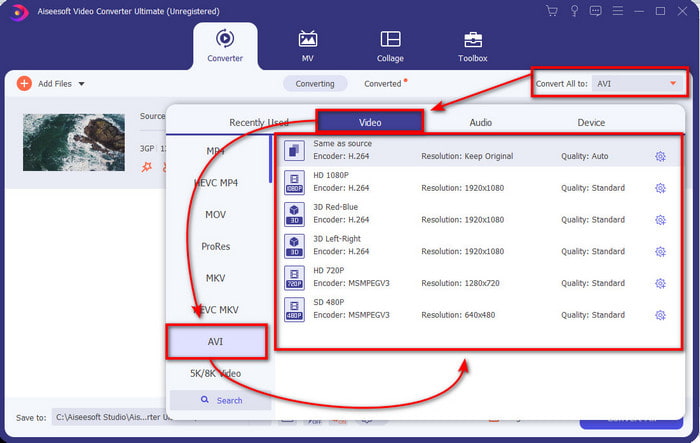
Task: Select the Audio format tab
Action: [481, 122]
